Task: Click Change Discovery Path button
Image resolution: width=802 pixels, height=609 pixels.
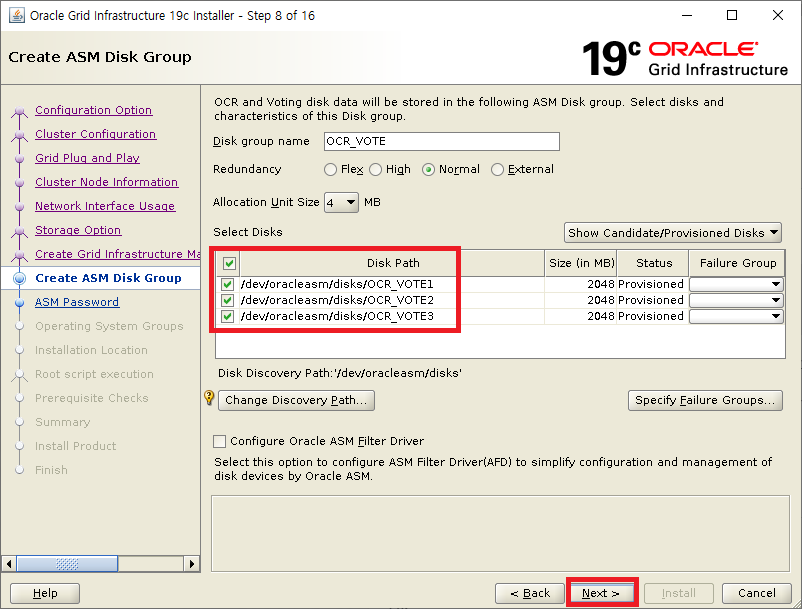Action: (296, 400)
